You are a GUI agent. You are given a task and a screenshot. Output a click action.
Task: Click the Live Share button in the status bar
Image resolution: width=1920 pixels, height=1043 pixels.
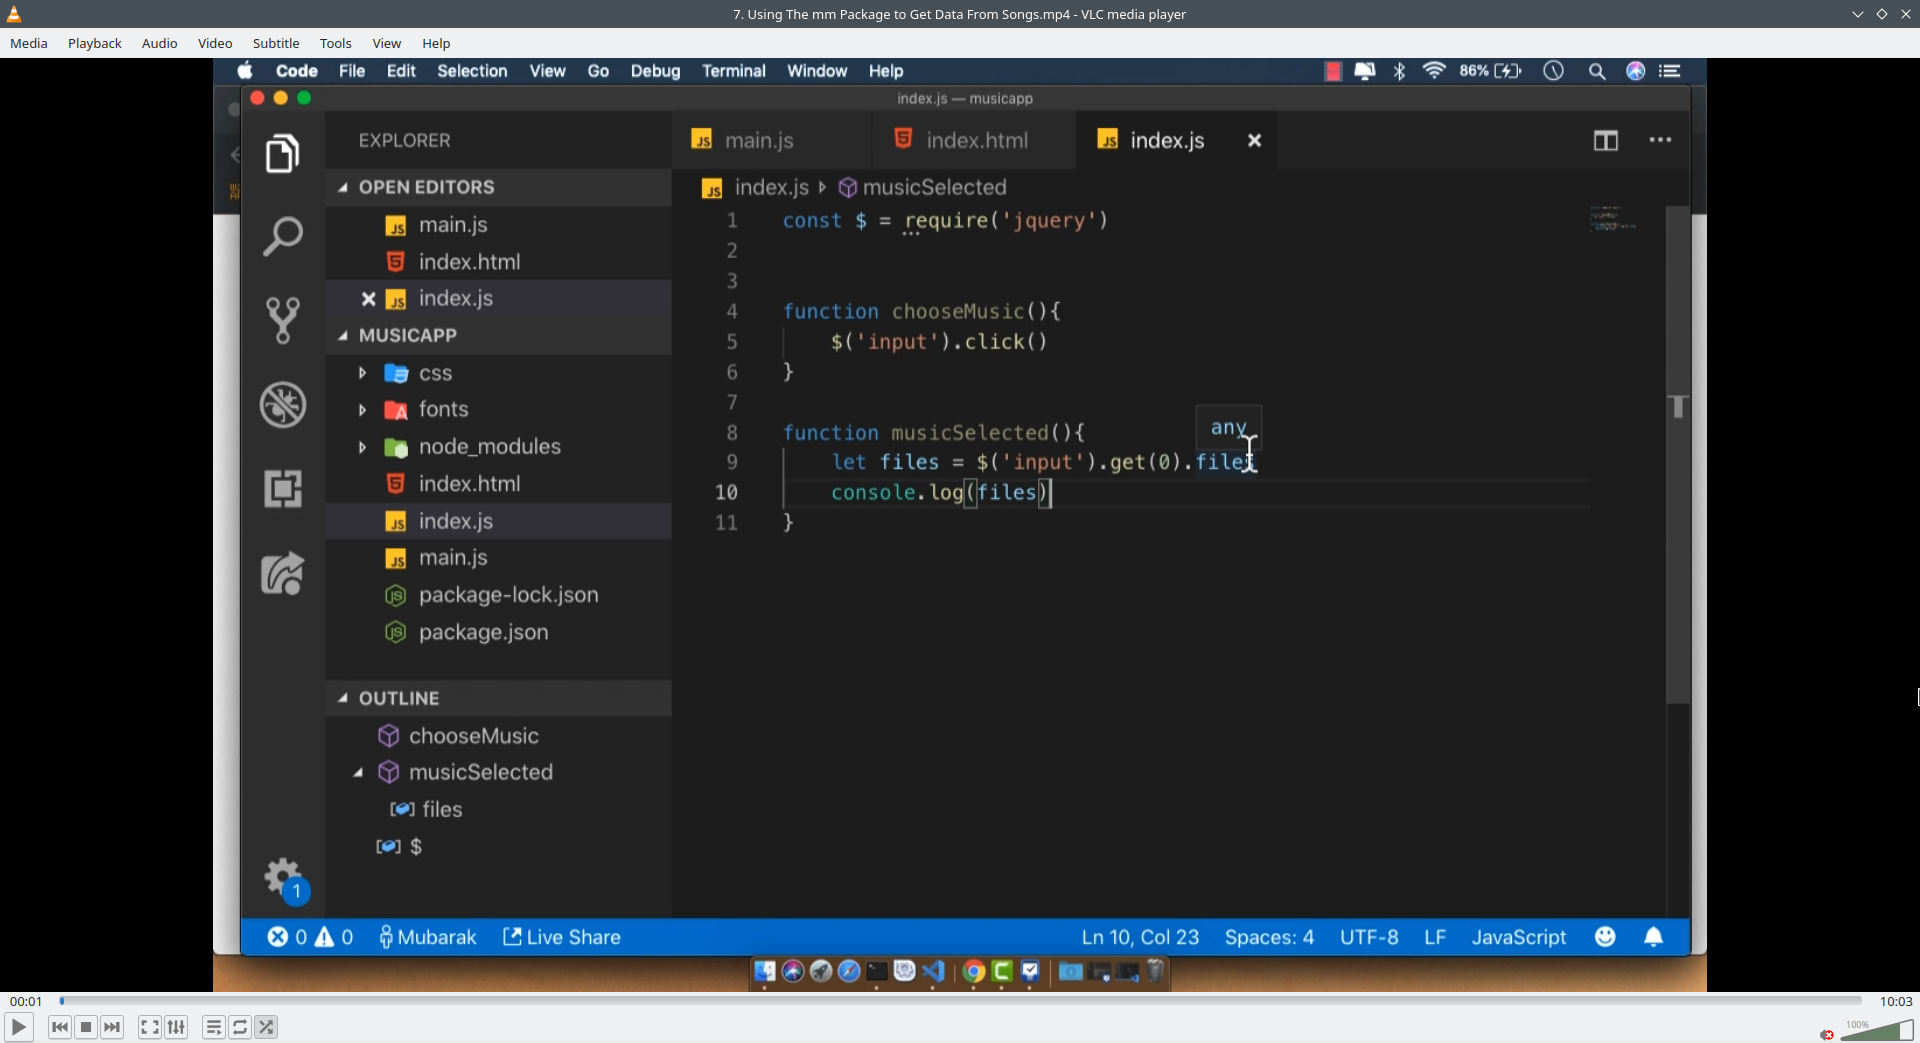click(x=562, y=937)
